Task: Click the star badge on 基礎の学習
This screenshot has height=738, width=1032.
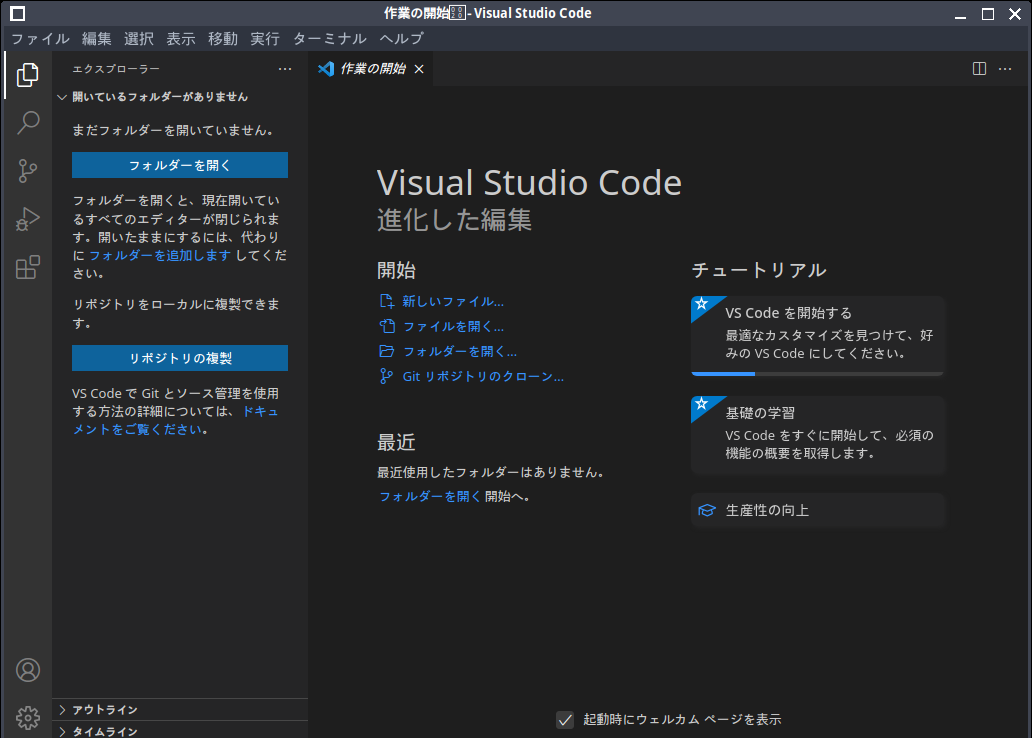Action: [702, 404]
